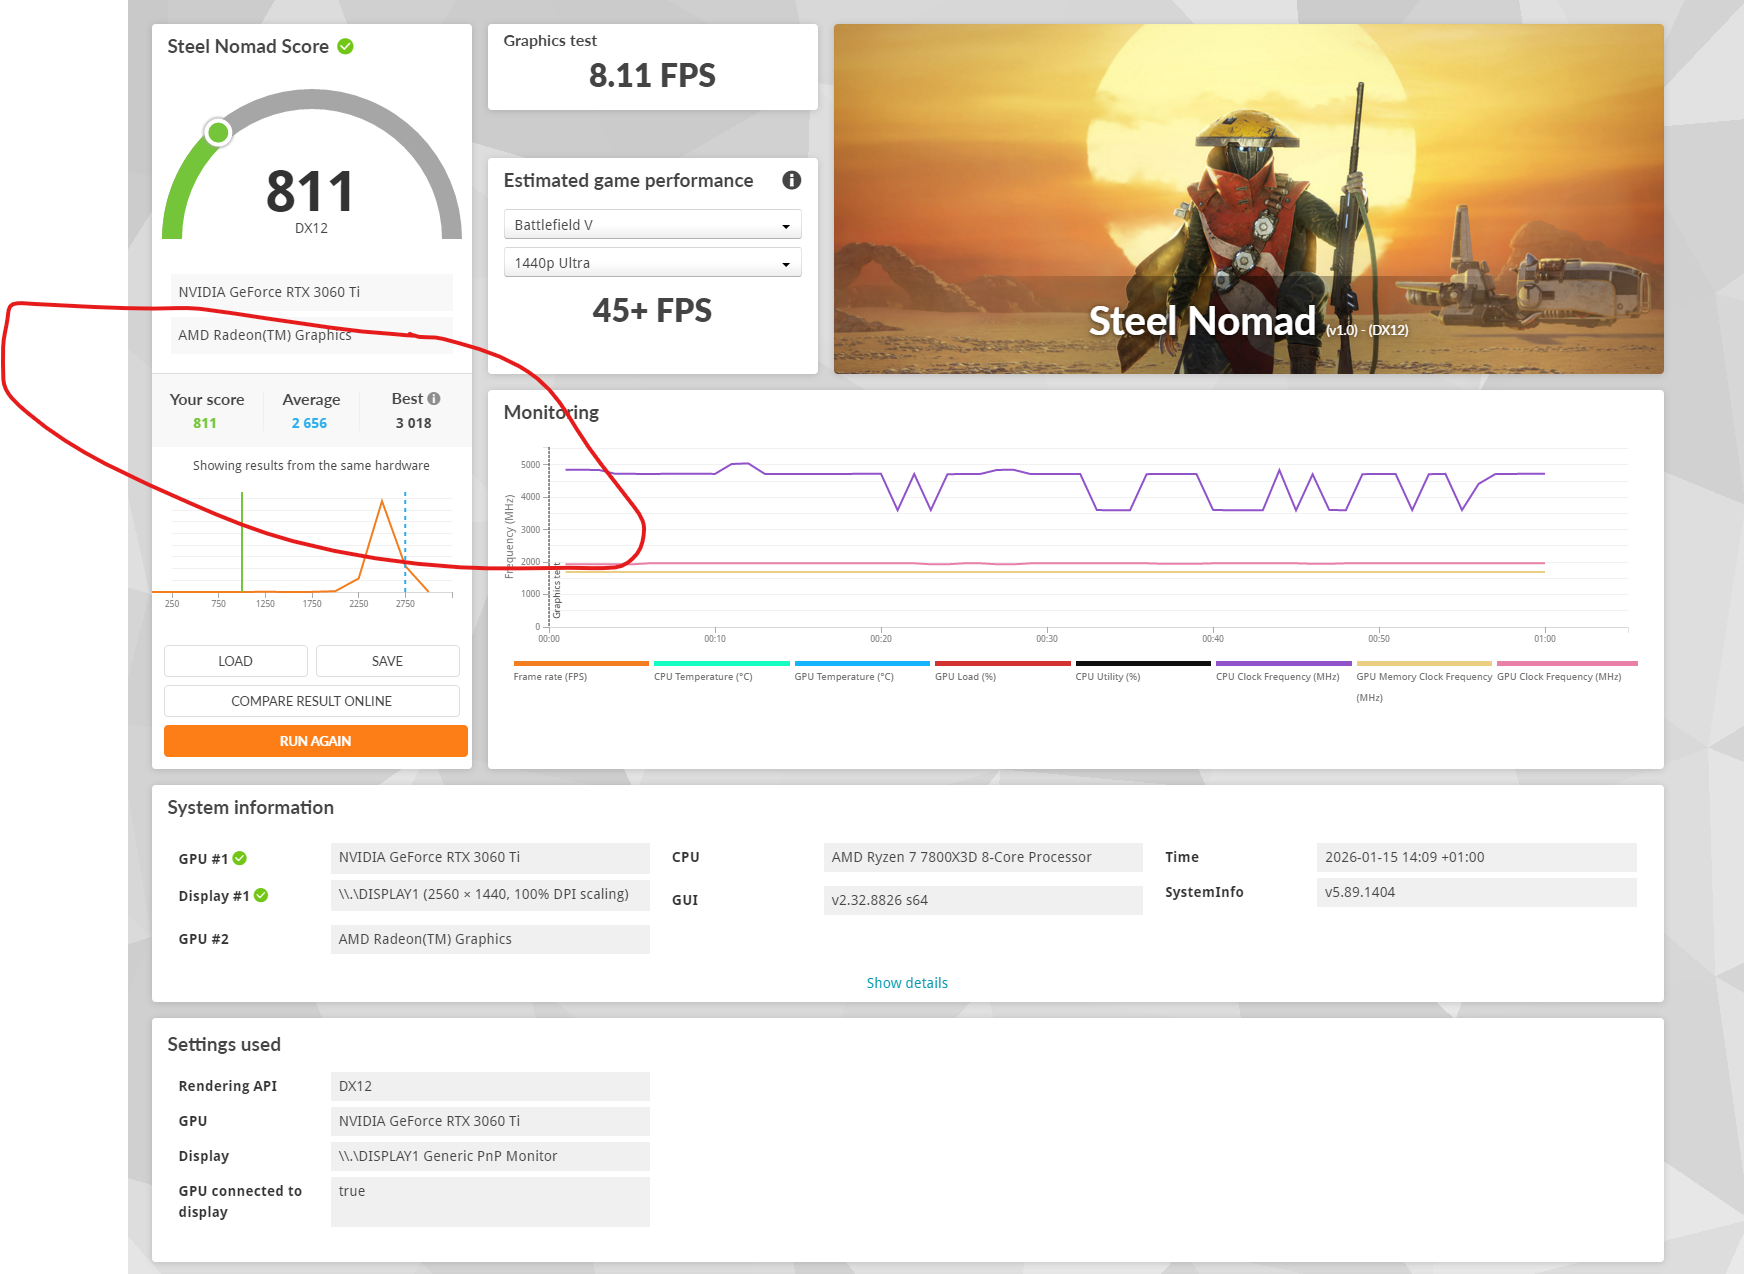This screenshot has width=1744, height=1274.
Task: Click the System information heading
Action: click(250, 807)
